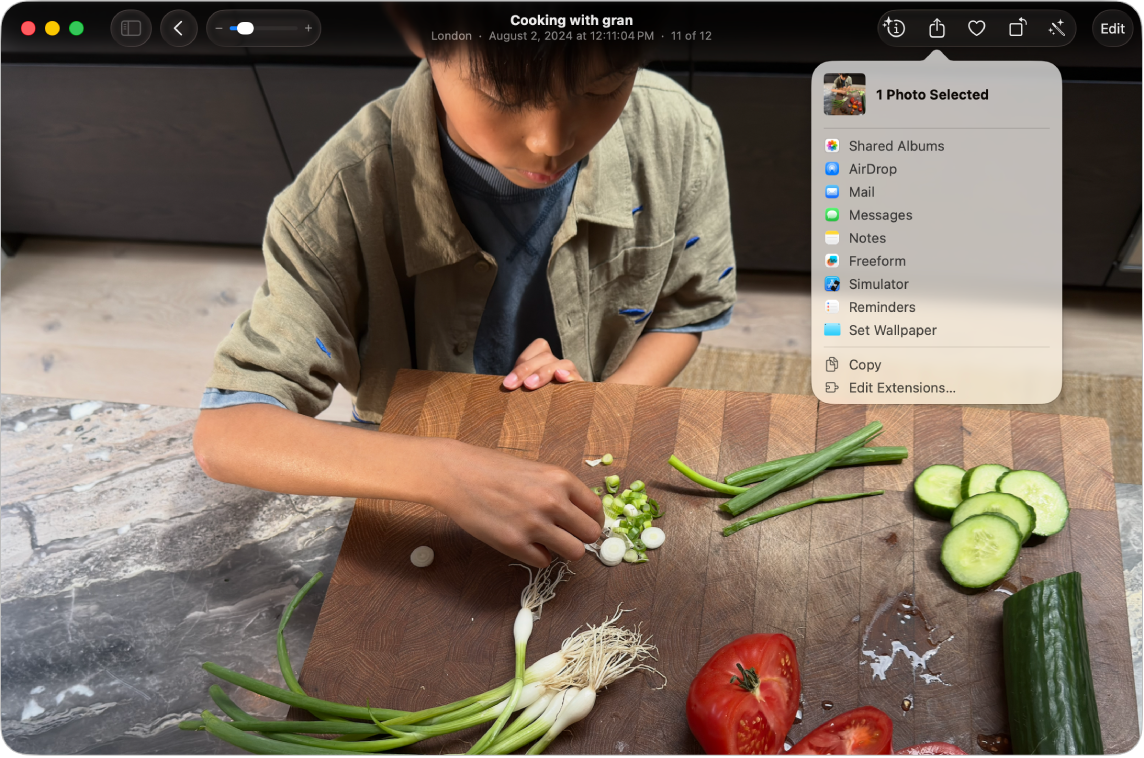Go back using the back arrow
This screenshot has height=758, width=1144.
click(x=179, y=28)
